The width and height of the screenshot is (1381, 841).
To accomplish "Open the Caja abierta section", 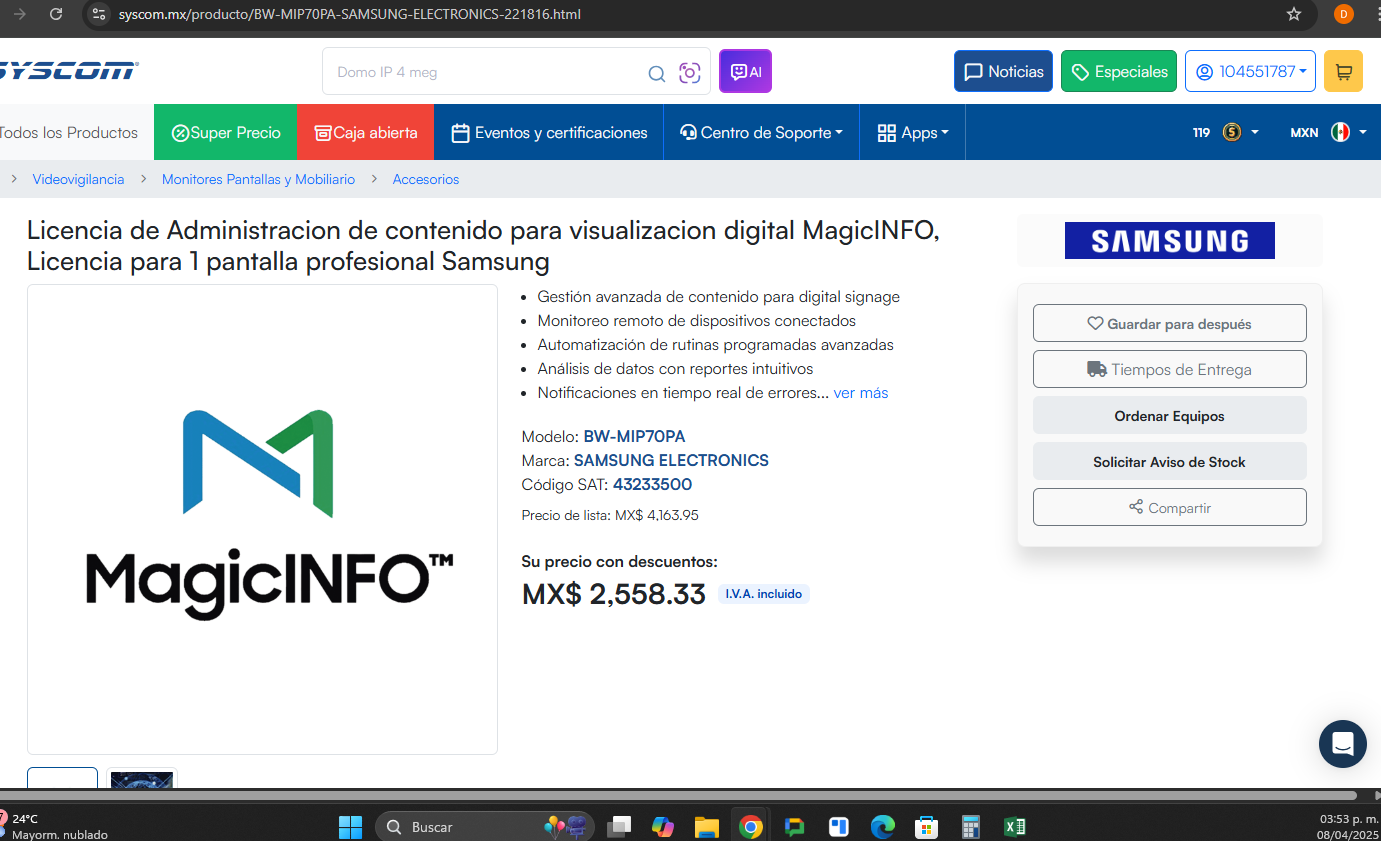I will 366,132.
